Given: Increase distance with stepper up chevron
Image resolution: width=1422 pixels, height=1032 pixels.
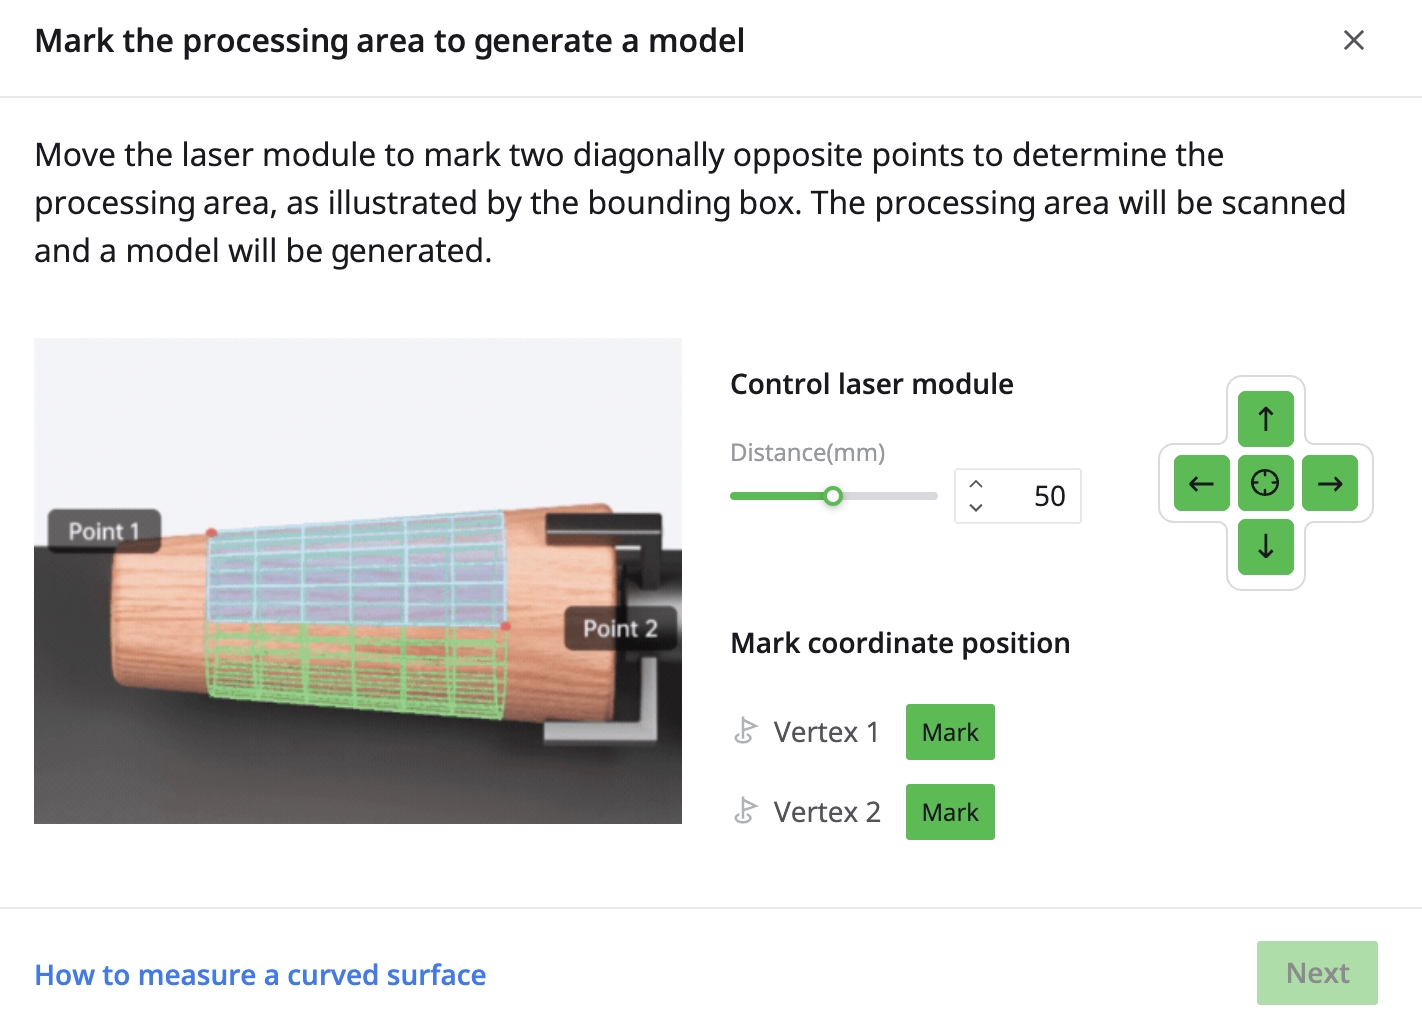Looking at the screenshot, I should [976, 484].
